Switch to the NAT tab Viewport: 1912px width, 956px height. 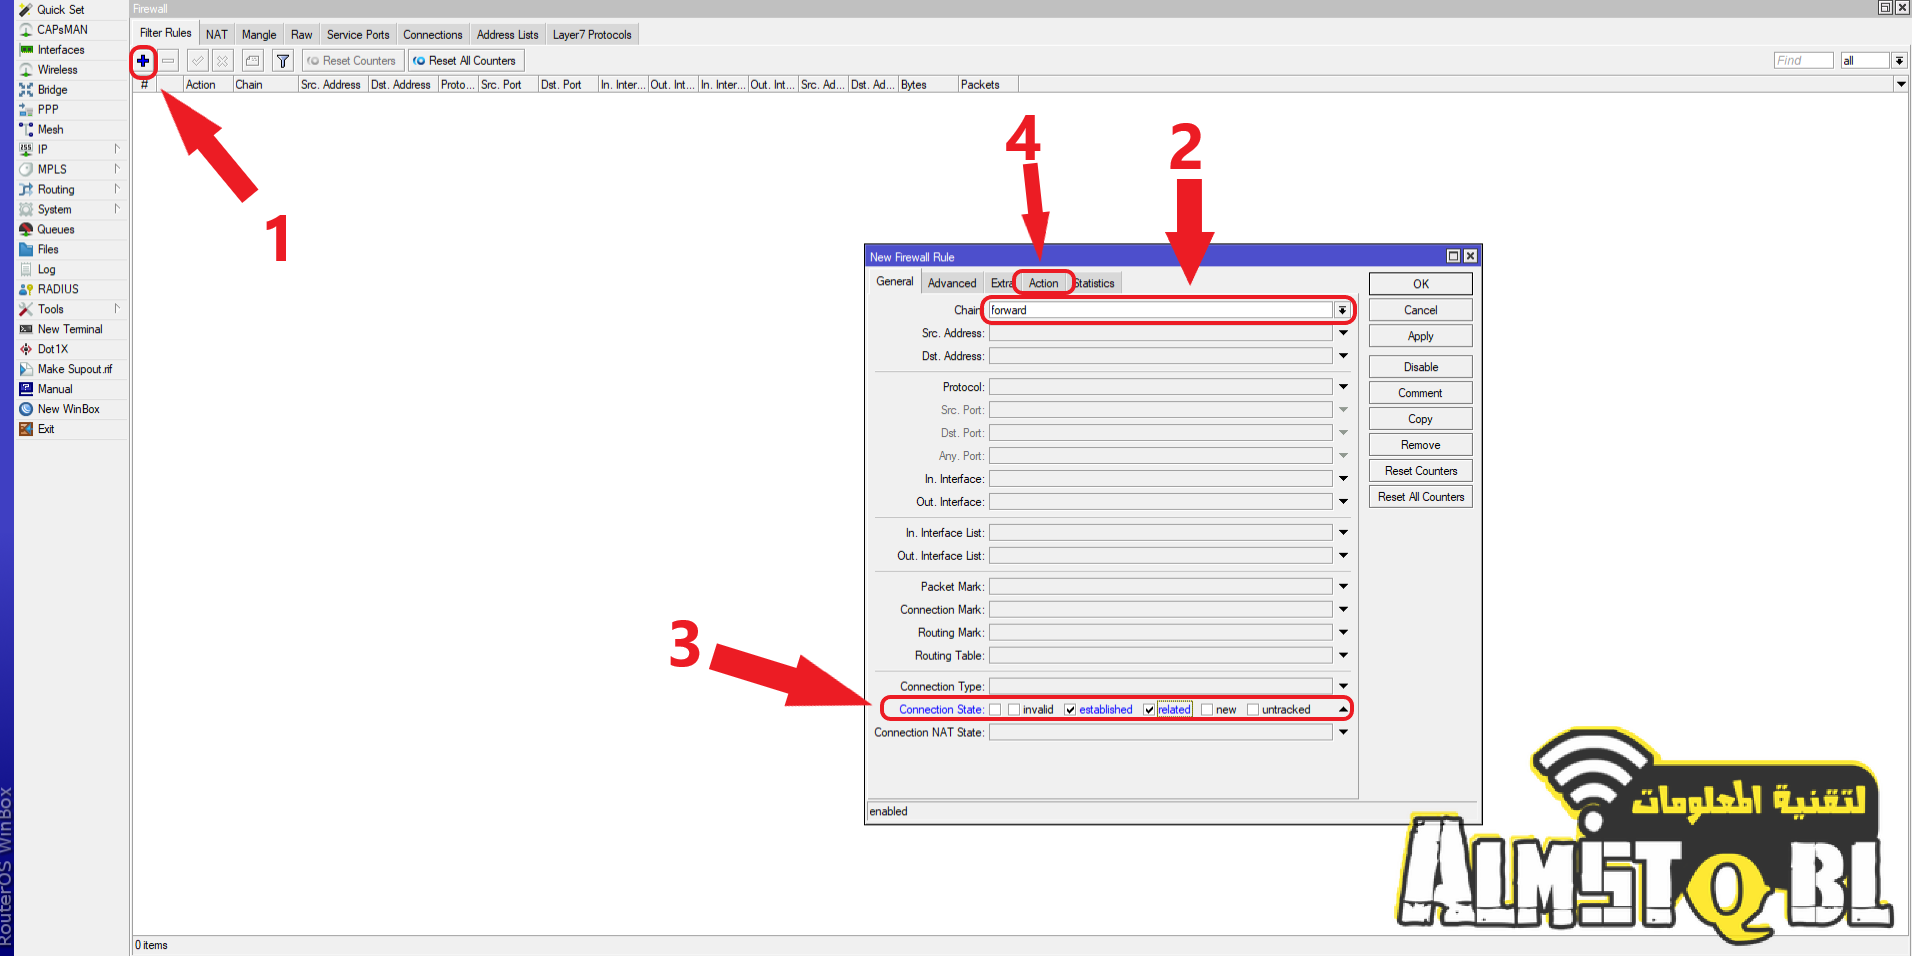pyautogui.click(x=216, y=34)
